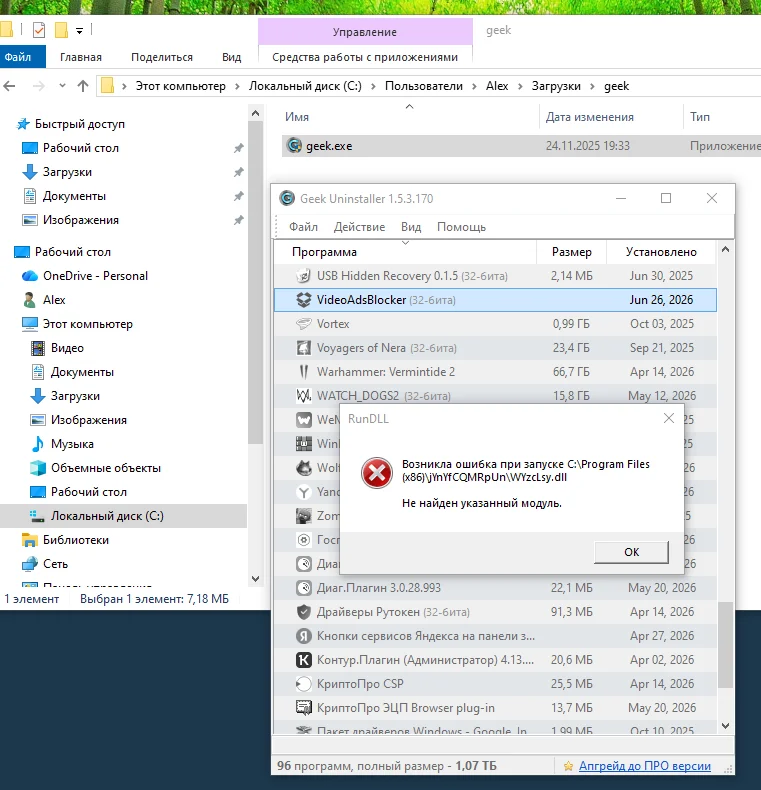Click the Драйверы Рутокен shield icon
This screenshot has height=790, width=761.
[x=303, y=612]
